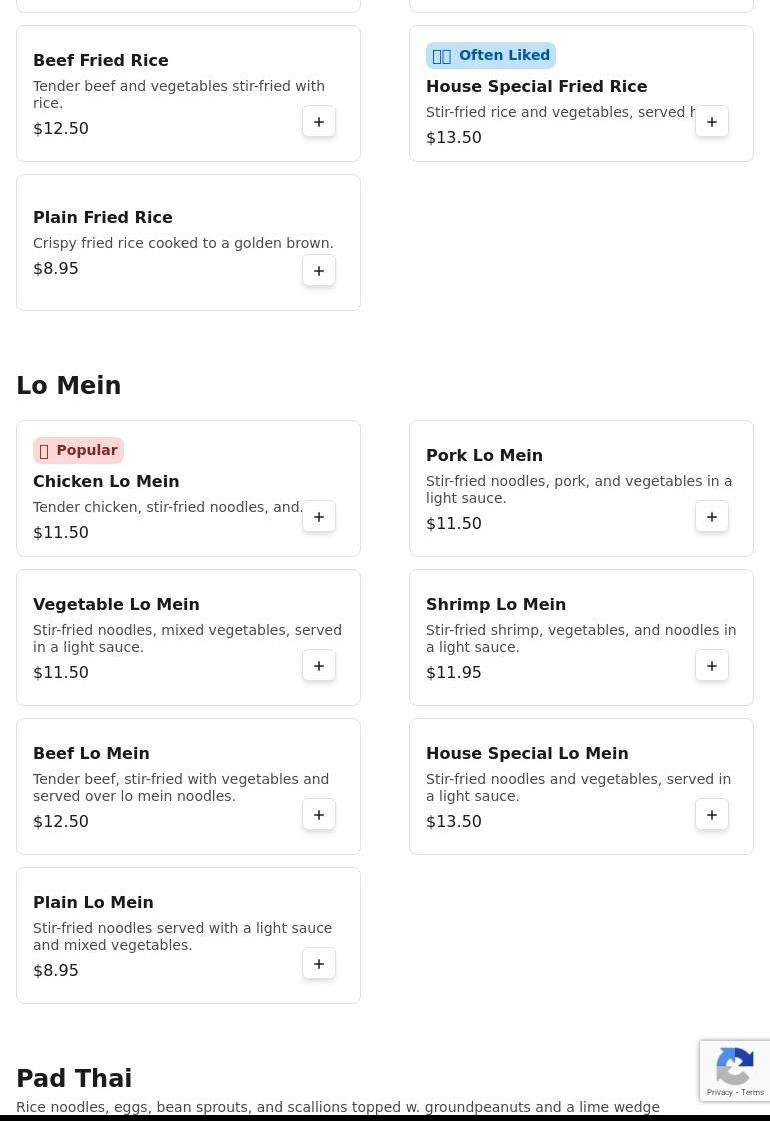Screen dimensions: 770x1121
Task: Add Beef Fried Rice to cart
Action: click(x=319, y=122)
